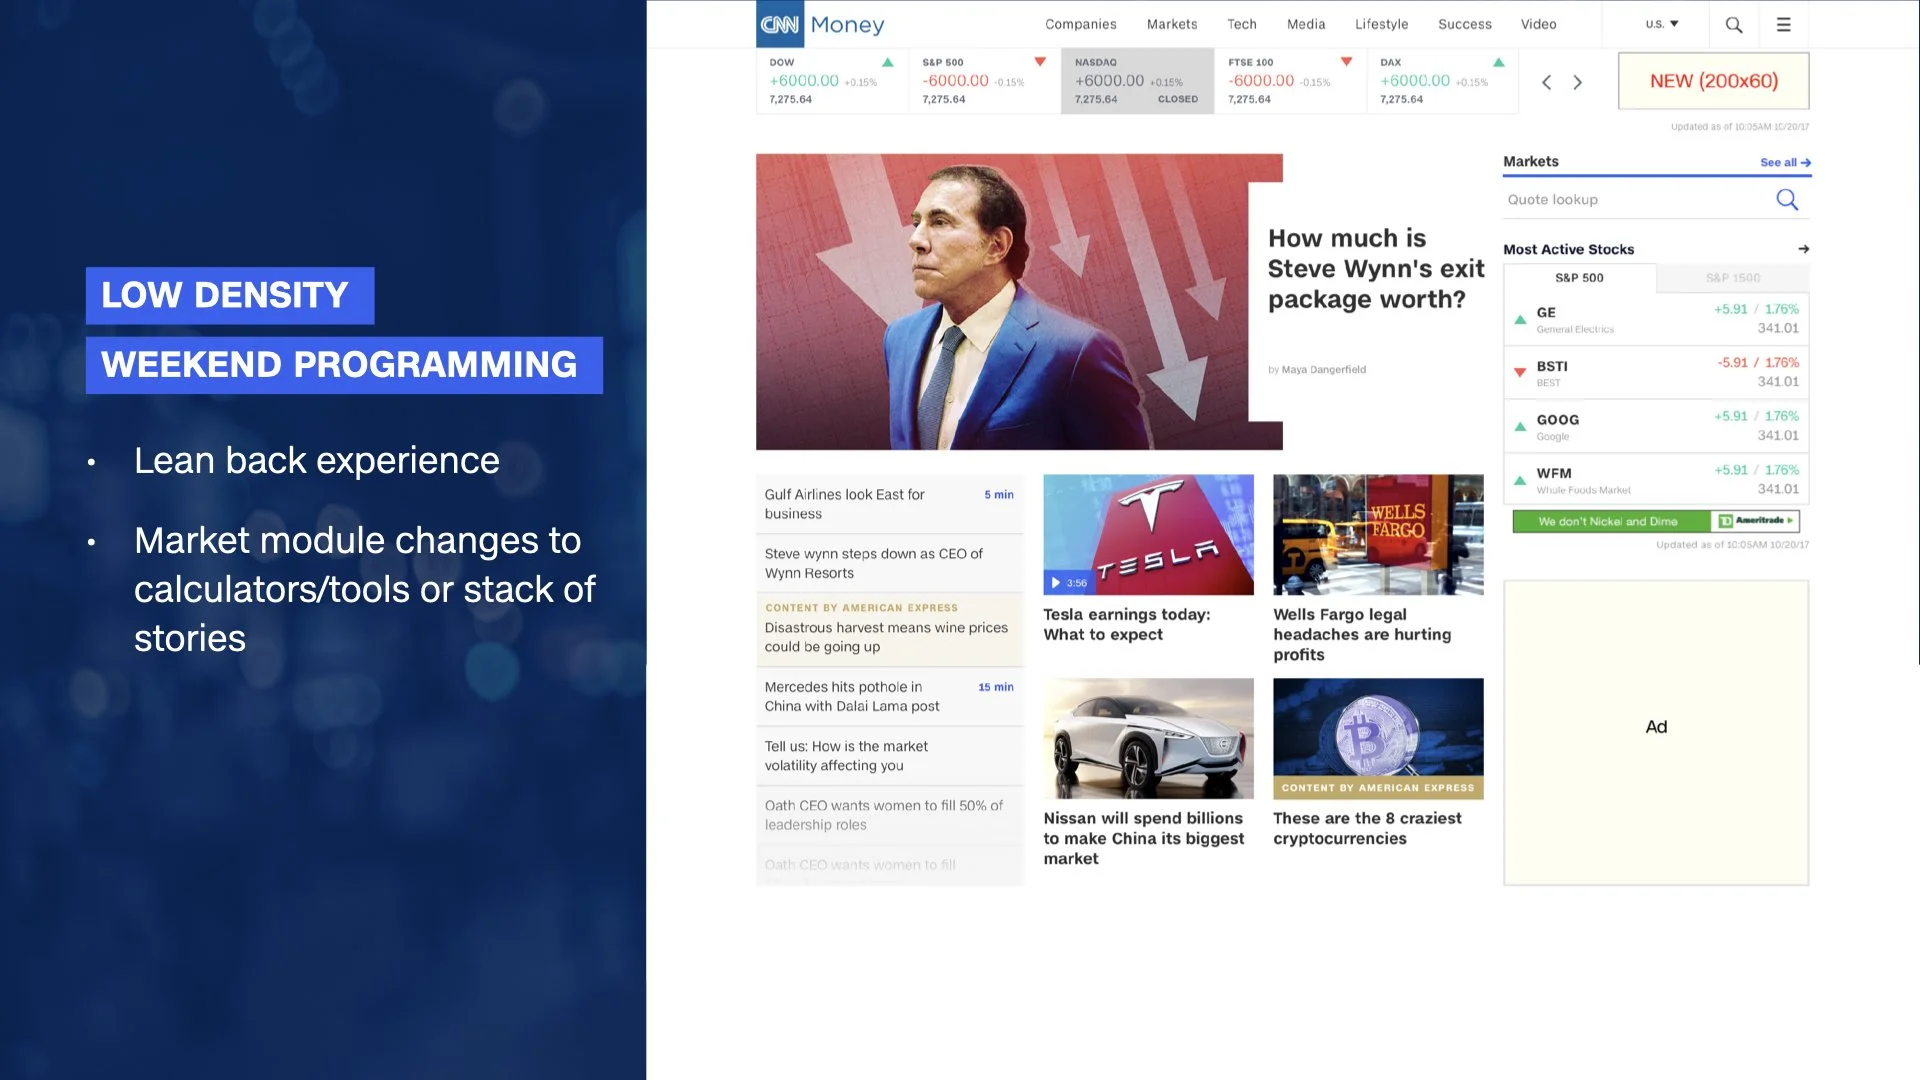Play the Tesla earnings video
Screen dimensions: 1920x1080
point(1056,582)
